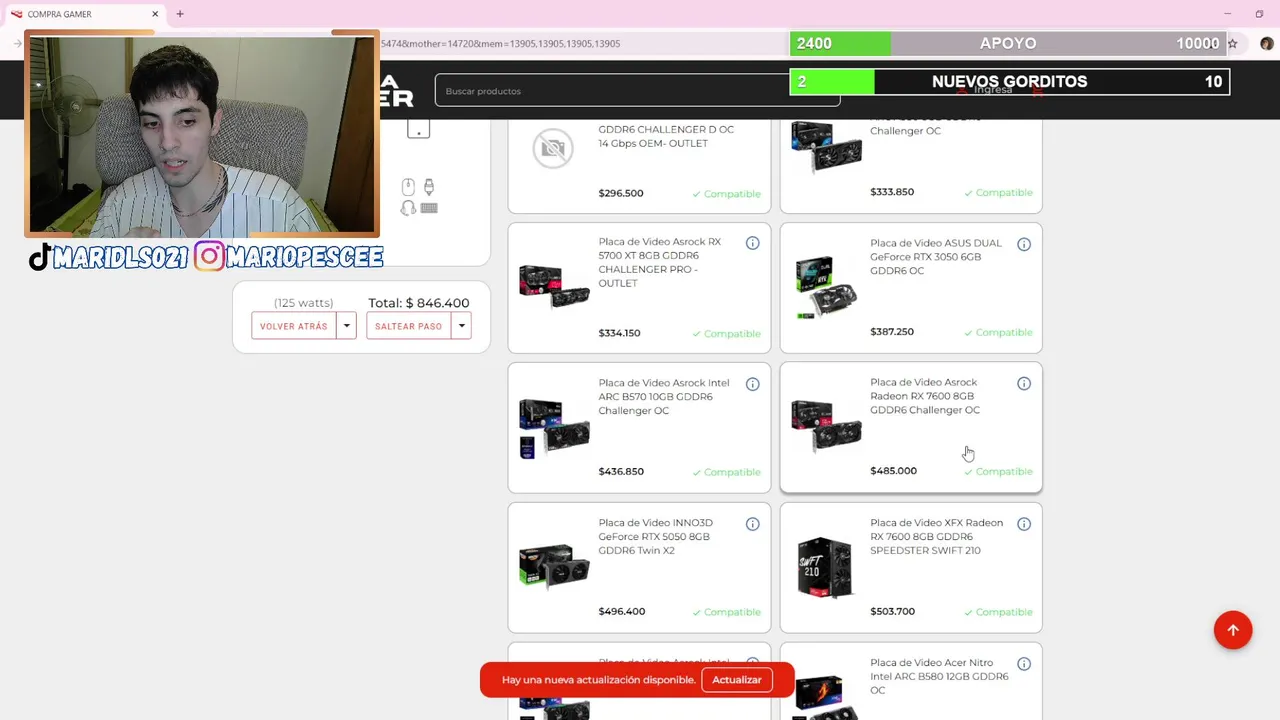Open a new browser tab
The height and width of the screenshot is (720, 1280).
click(180, 14)
